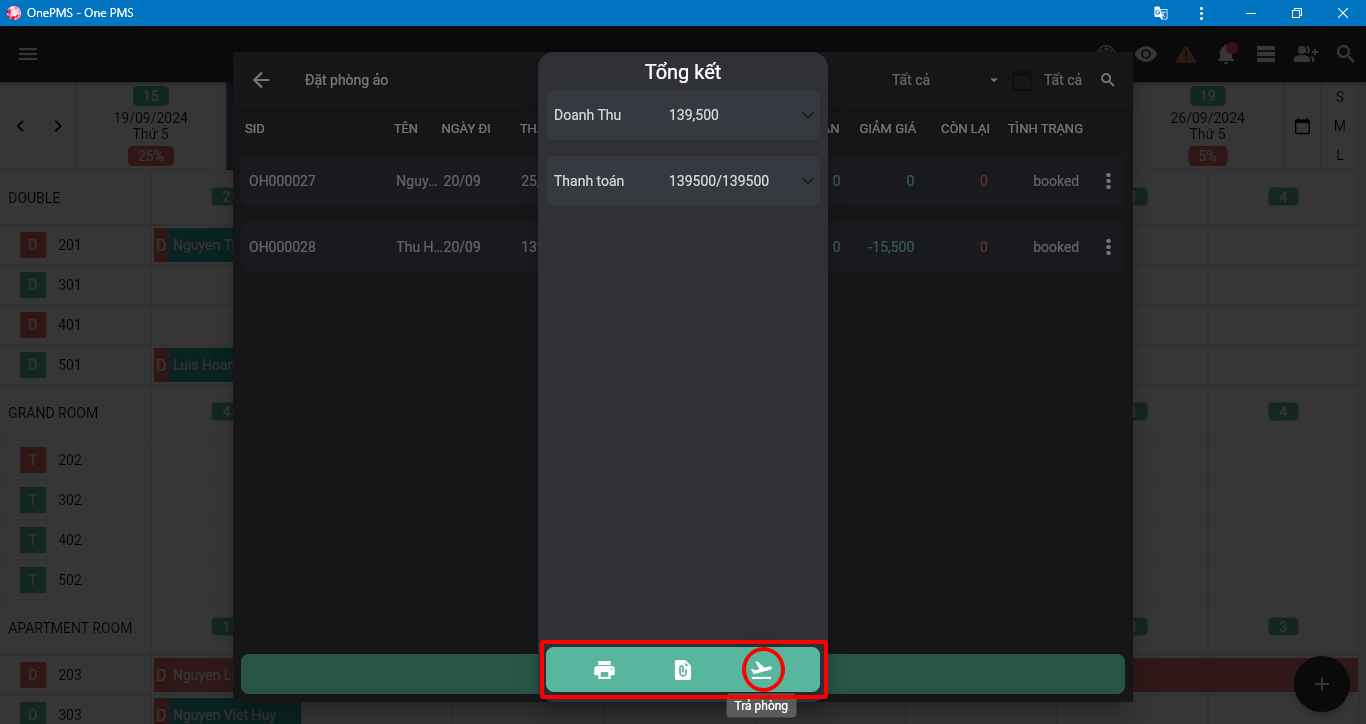Open the date picker calendar icon
The height and width of the screenshot is (724, 1366).
point(1302,126)
